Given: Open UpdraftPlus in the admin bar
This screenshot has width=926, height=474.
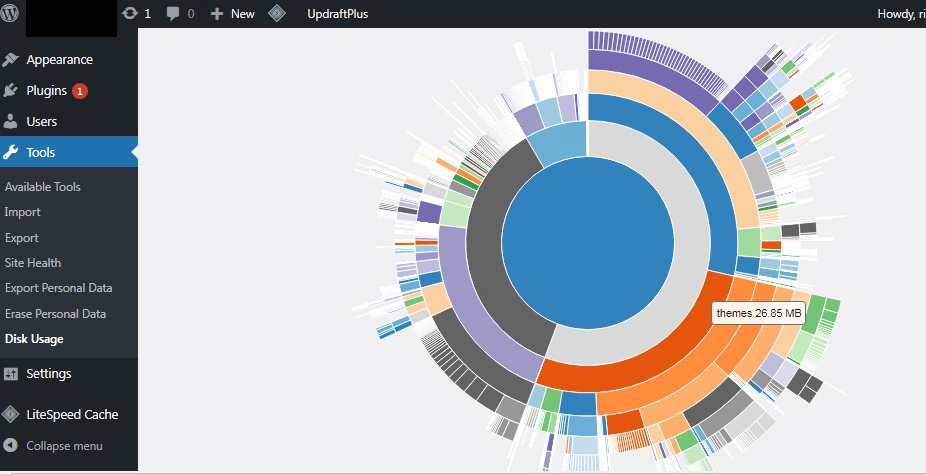Looking at the screenshot, I should (x=337, y=14).
